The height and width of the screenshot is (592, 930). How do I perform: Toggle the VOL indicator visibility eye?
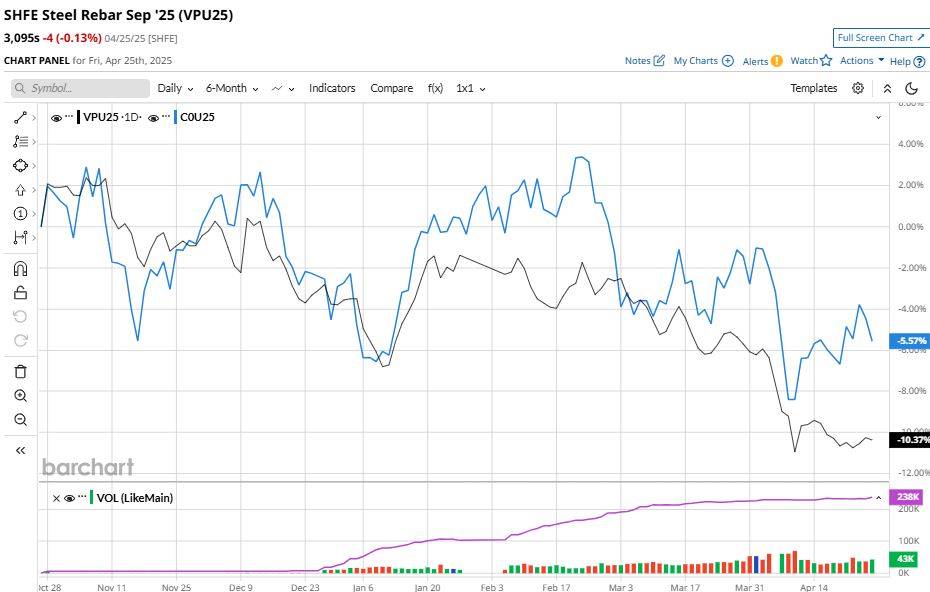70,497
